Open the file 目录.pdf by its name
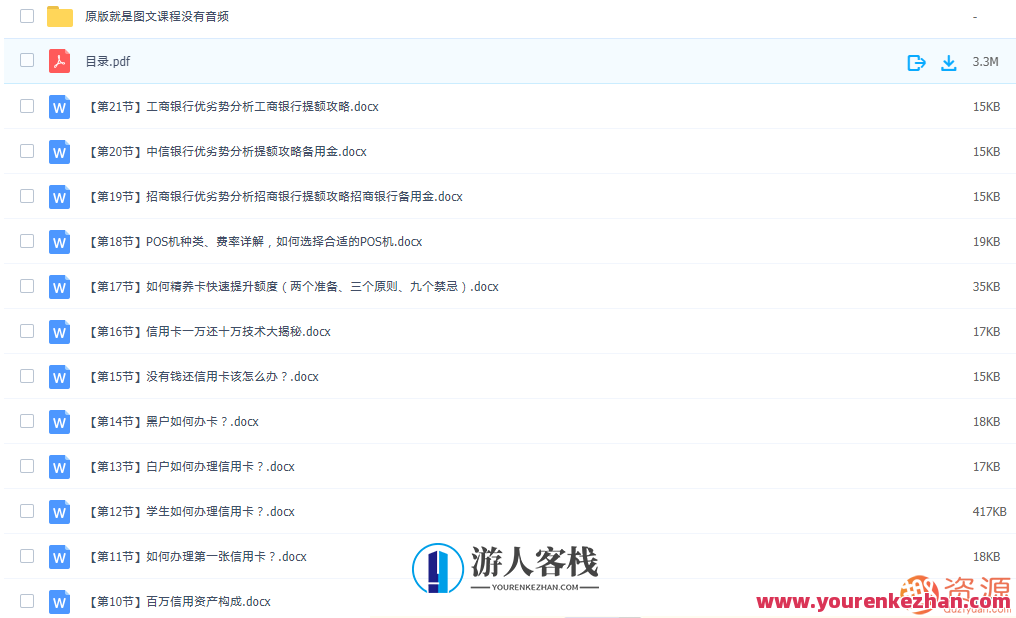1016x618 pixels. tap(109, 61)
